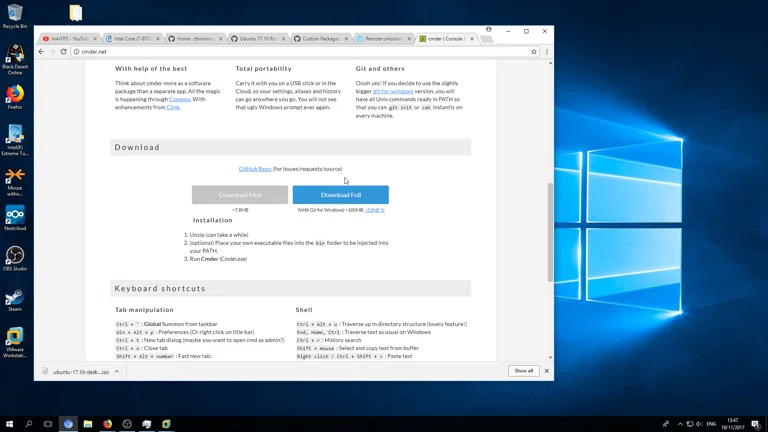Click the Download Full button
Image resolution: width=768 pixels, height=432 pixels.
click(x=340, y=195)
